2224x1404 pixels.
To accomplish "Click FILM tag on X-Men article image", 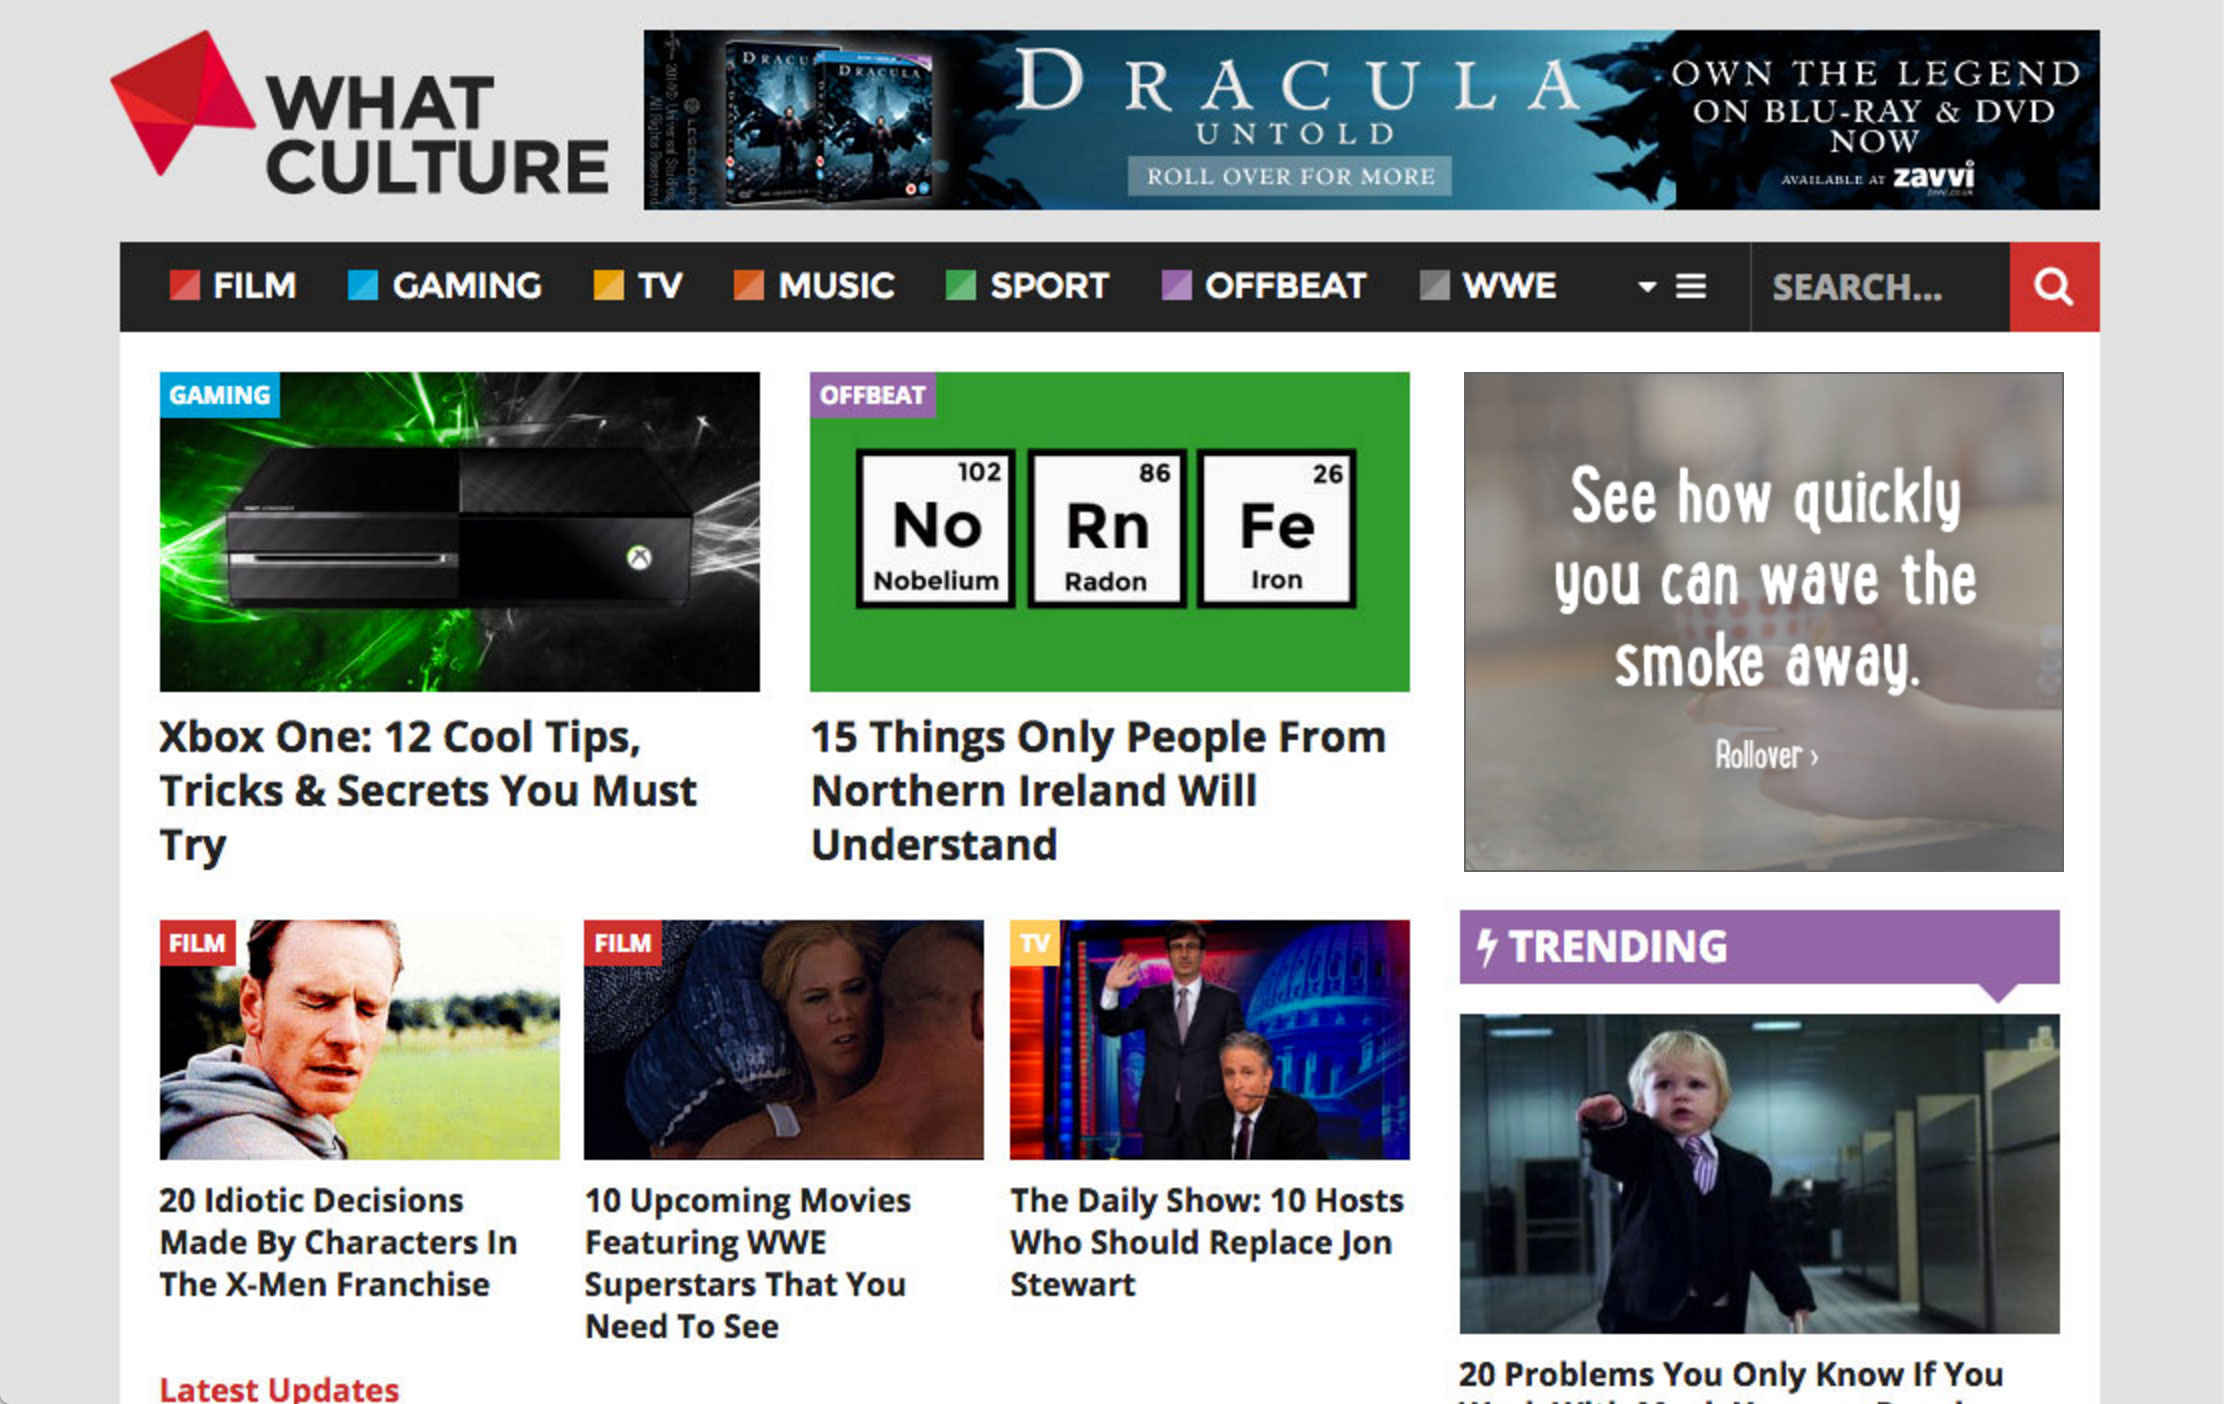I will tap(197, 943).
